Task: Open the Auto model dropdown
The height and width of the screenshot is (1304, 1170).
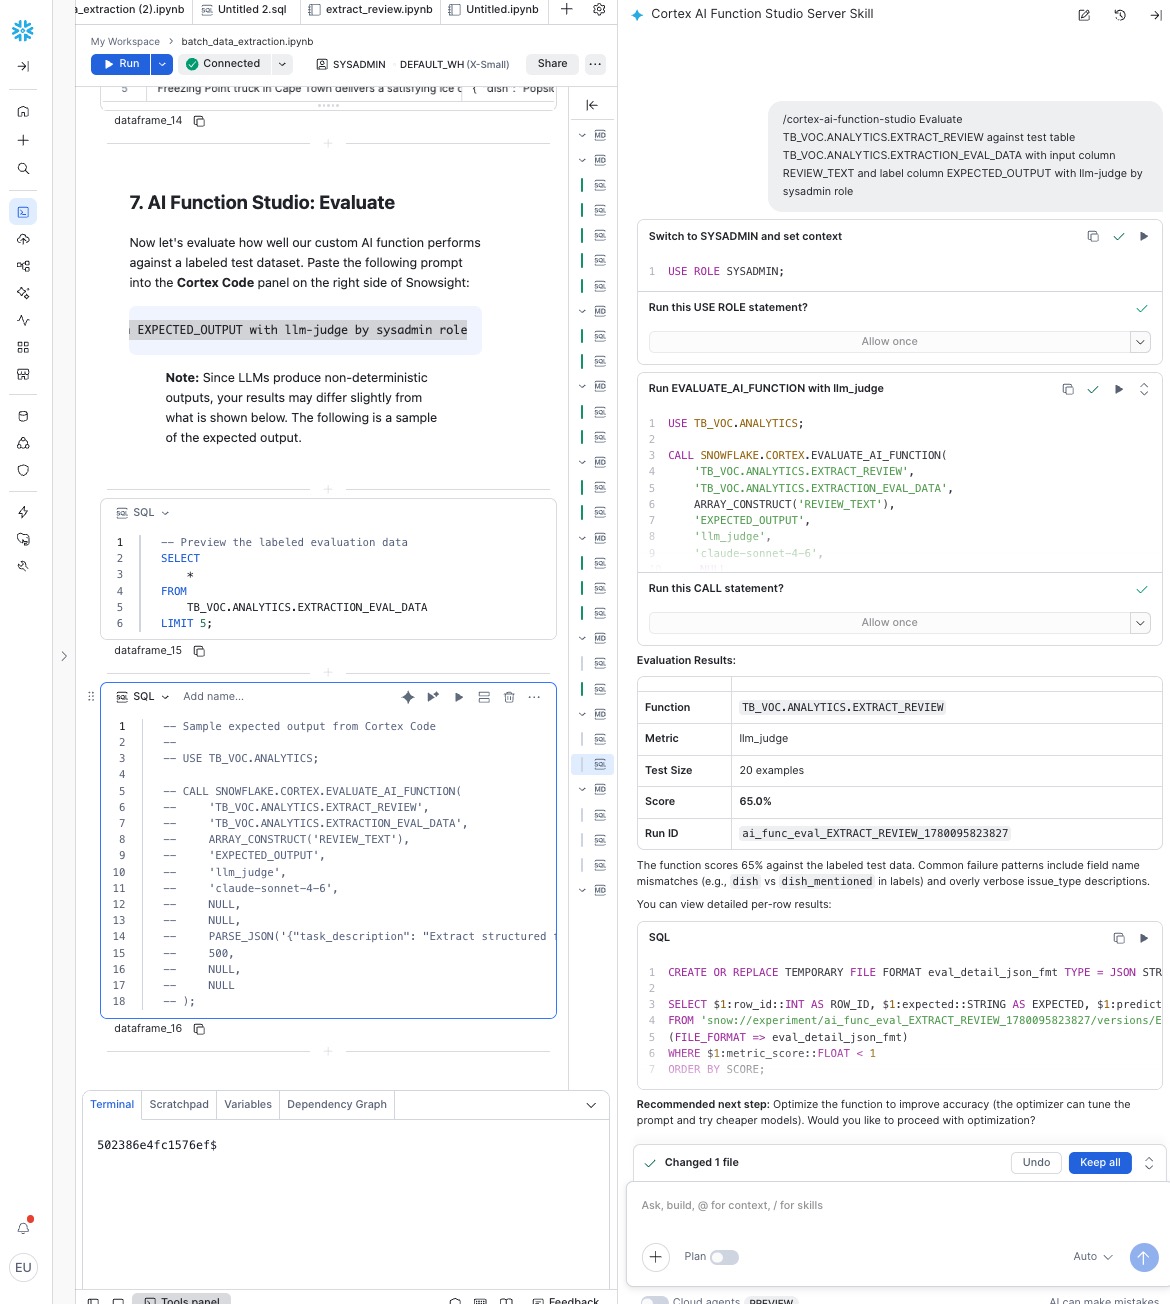Action: click(1093, 1257)
